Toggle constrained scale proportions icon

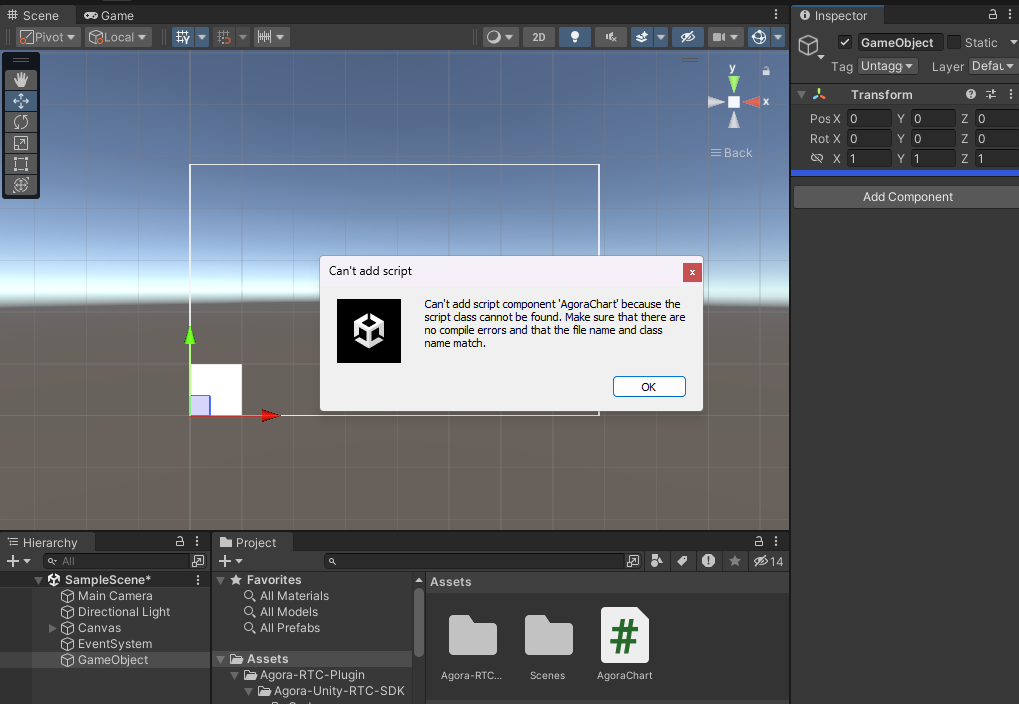(x=817, y=158)
